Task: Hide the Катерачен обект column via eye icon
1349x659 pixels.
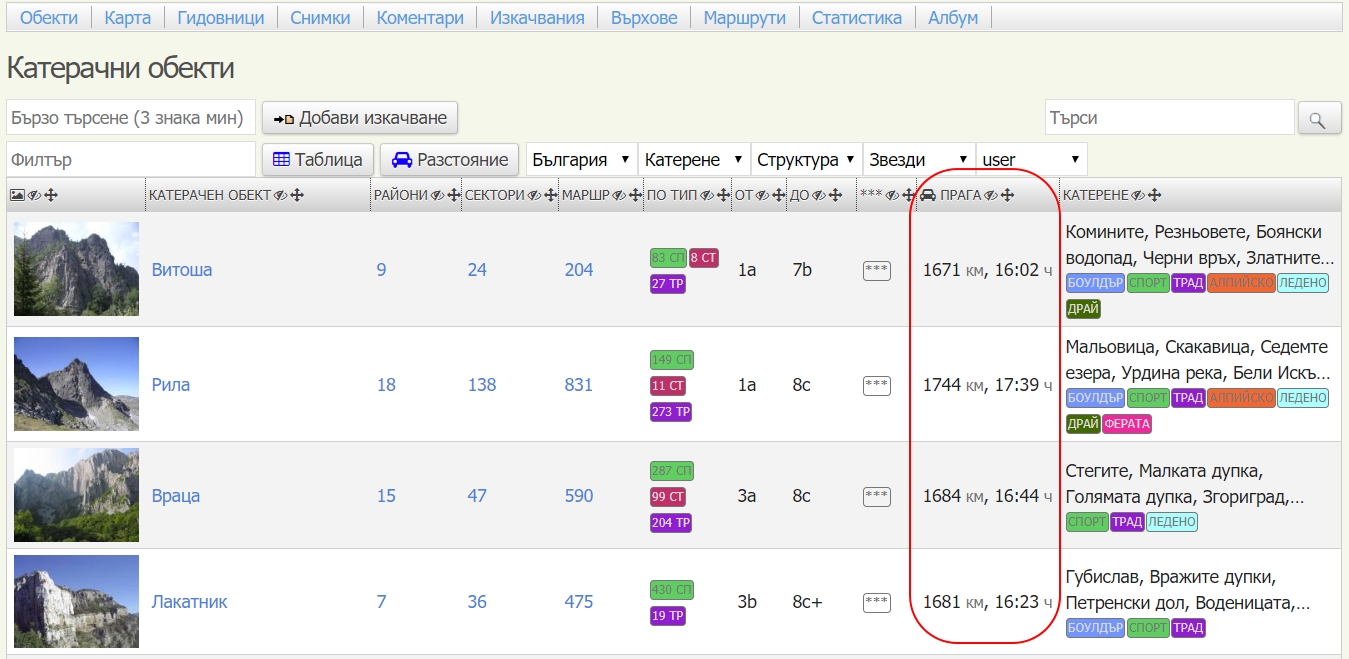Action: coord(281,196)
